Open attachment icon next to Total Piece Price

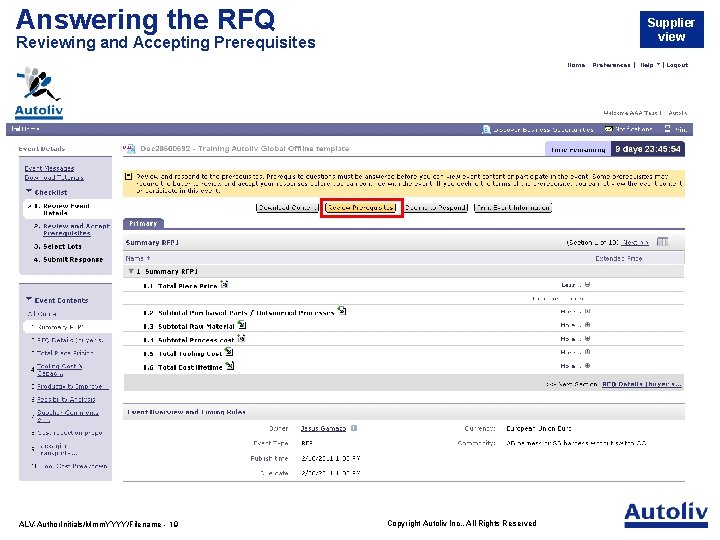point(224,285)
